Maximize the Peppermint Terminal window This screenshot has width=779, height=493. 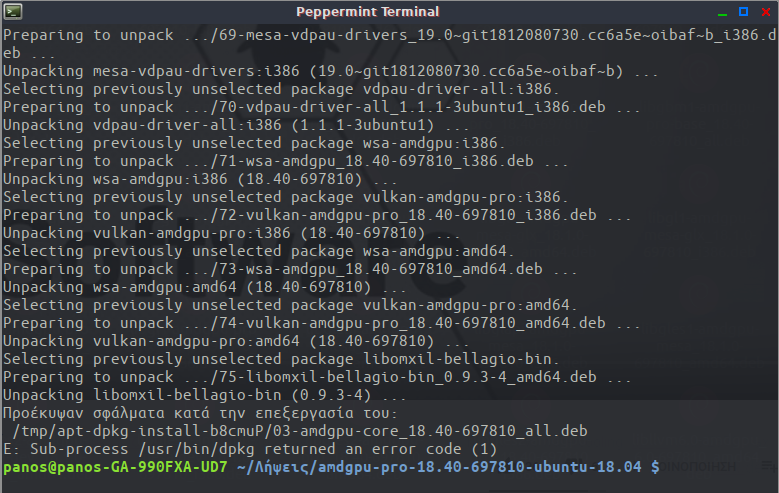pos(743,12)
